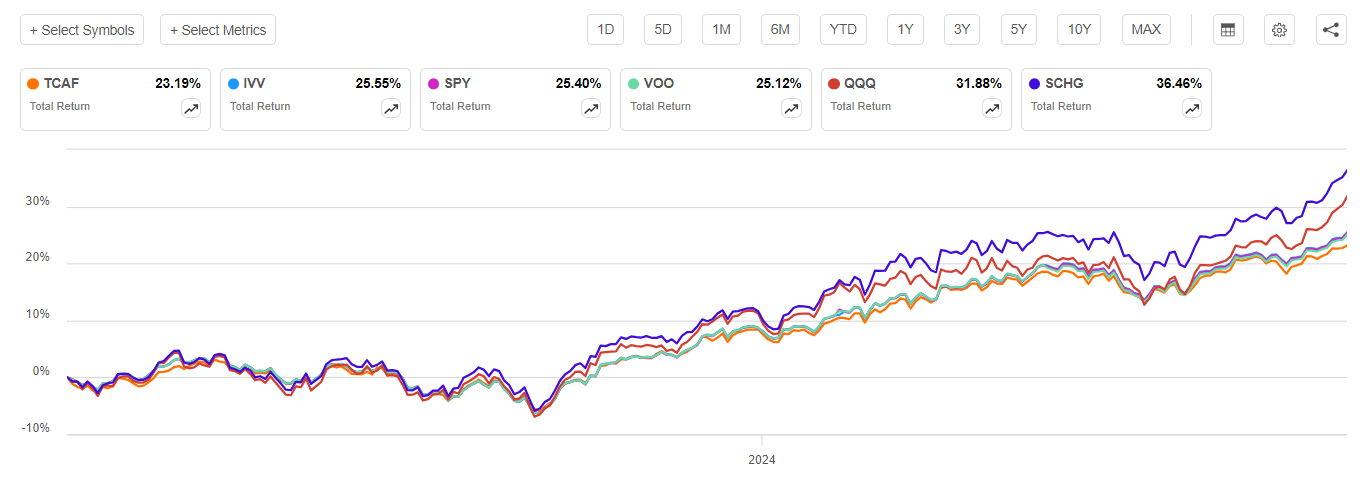Click the 2024 marker on the time axis
1365x486 pixels.
click(x=762, y=460)
